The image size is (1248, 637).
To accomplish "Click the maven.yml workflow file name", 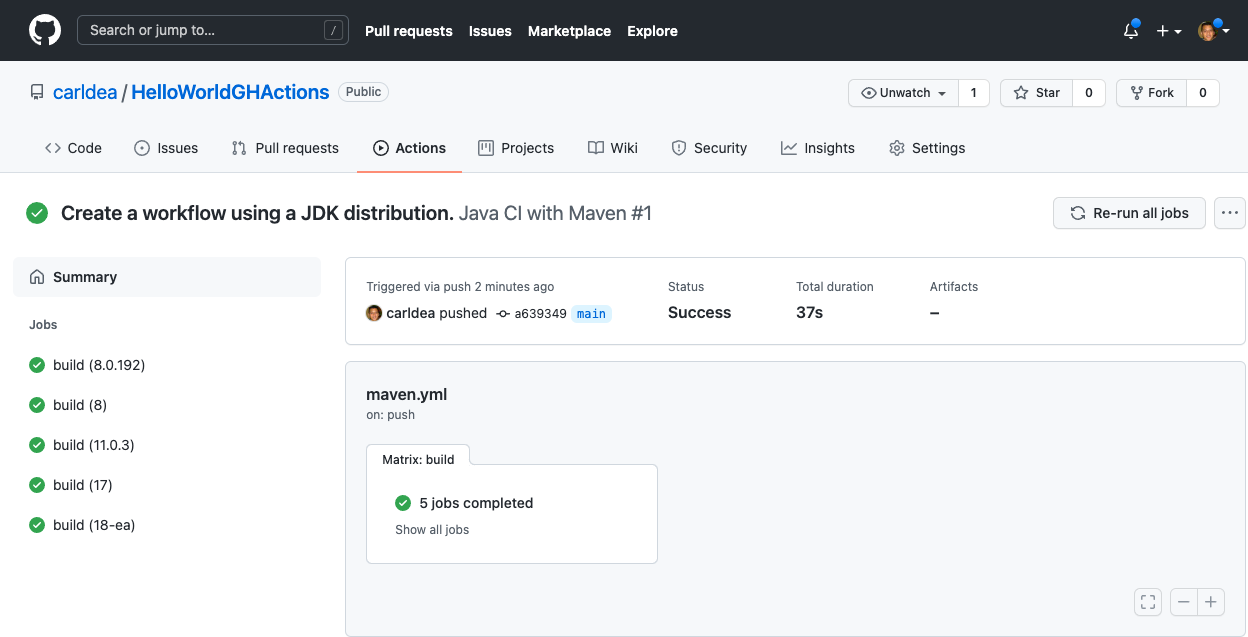I will tap(406, 394).
